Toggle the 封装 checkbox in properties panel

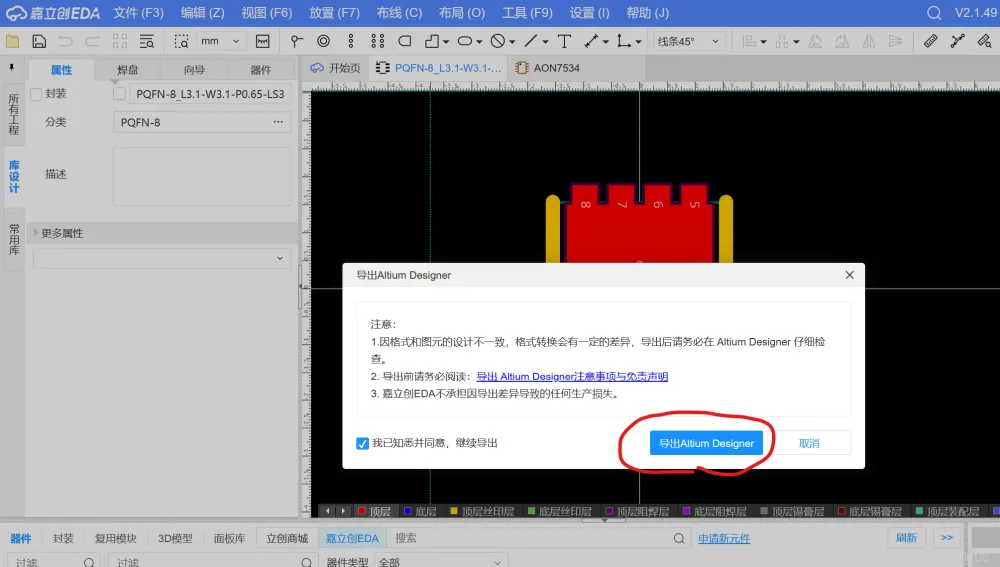[x=36, y=94]
